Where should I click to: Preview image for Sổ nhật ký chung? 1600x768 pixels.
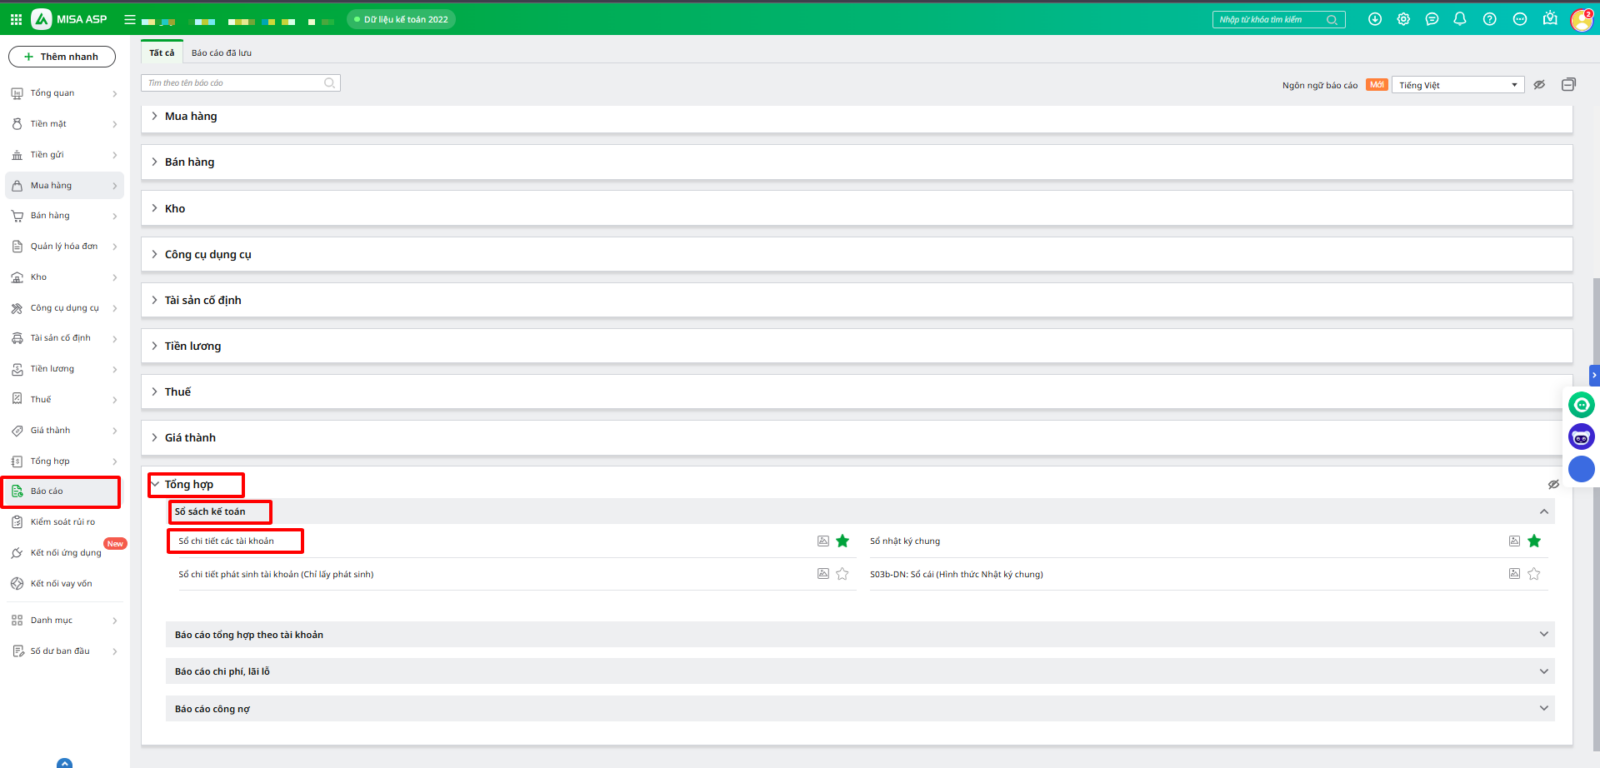1514,541
